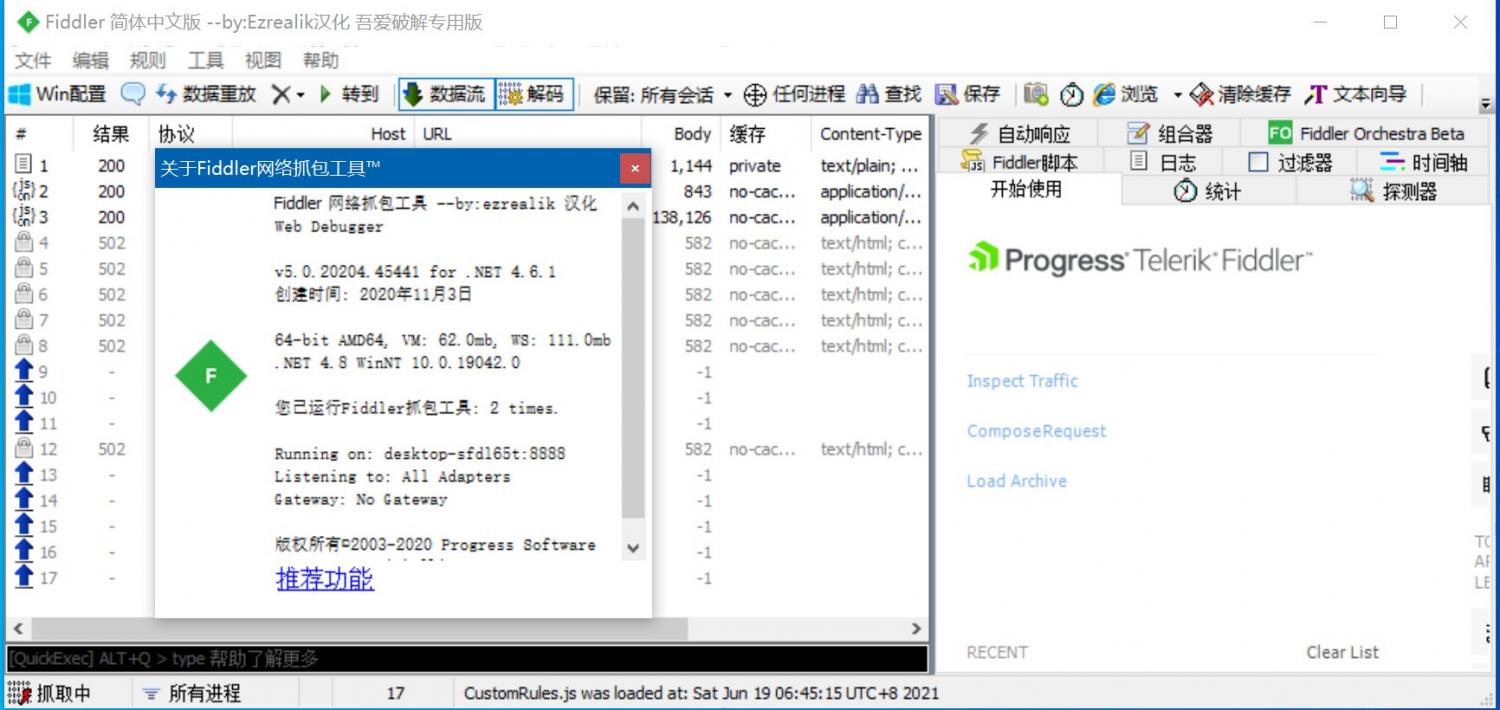This screenshot has width=1500, height=710.
Task: Click the 转到 go button
Action: coord(349,95)
